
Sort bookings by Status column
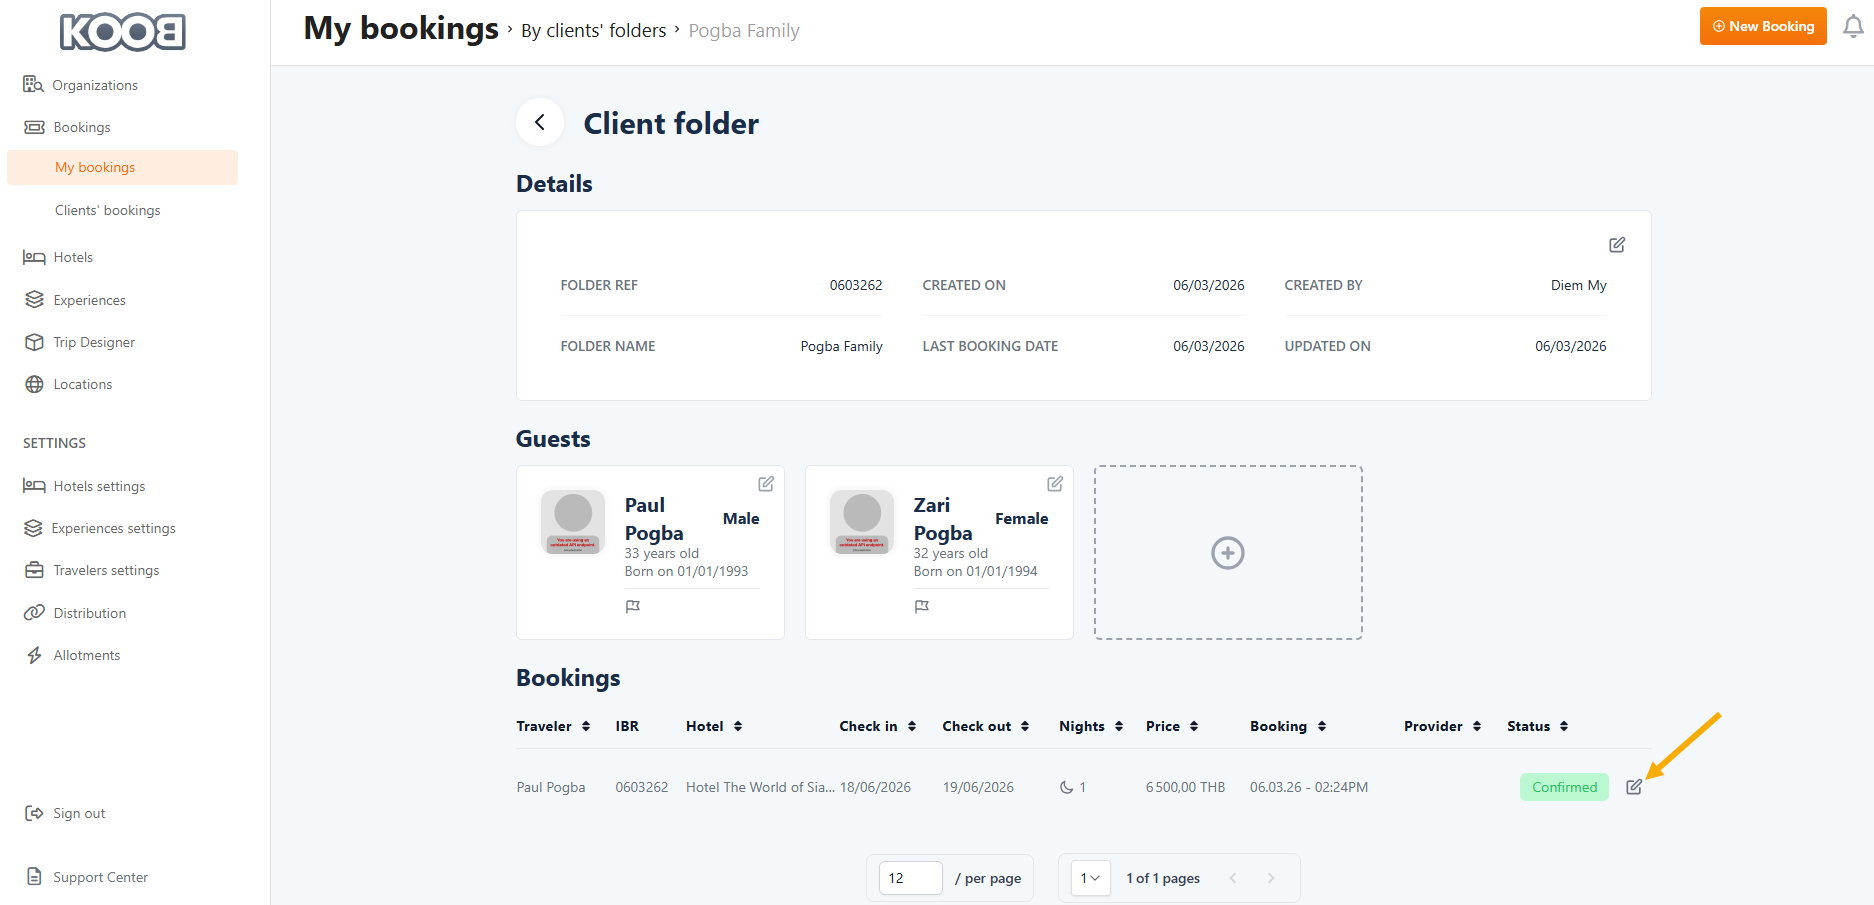[1537, 727]
